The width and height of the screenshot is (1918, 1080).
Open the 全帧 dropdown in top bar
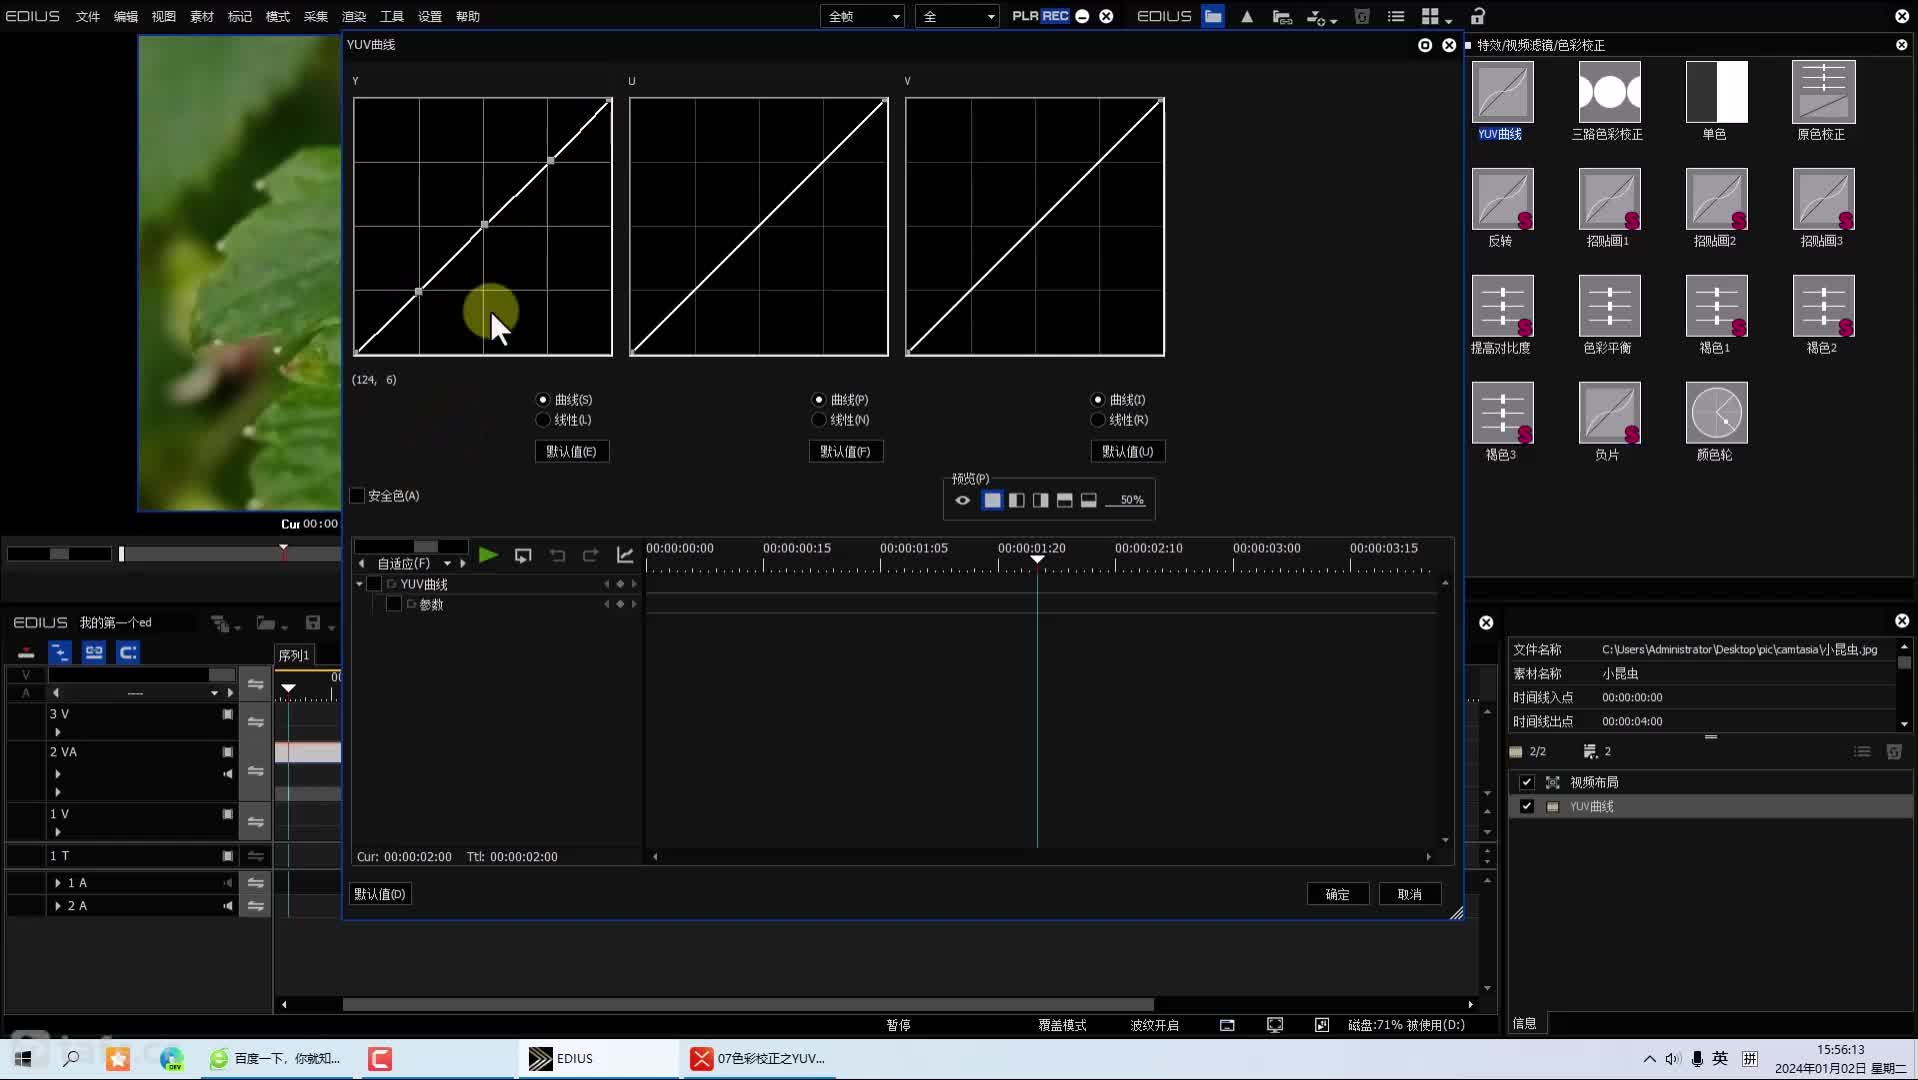(862, 16)
